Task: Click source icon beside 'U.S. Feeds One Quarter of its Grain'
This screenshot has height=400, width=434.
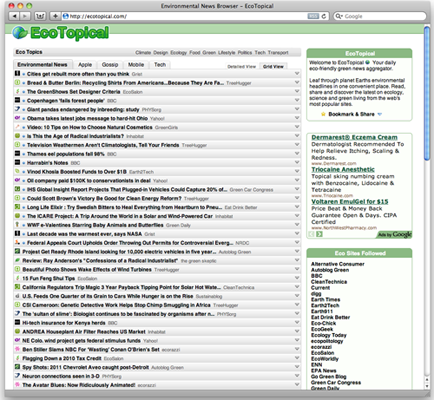Action: click(17, 296)
